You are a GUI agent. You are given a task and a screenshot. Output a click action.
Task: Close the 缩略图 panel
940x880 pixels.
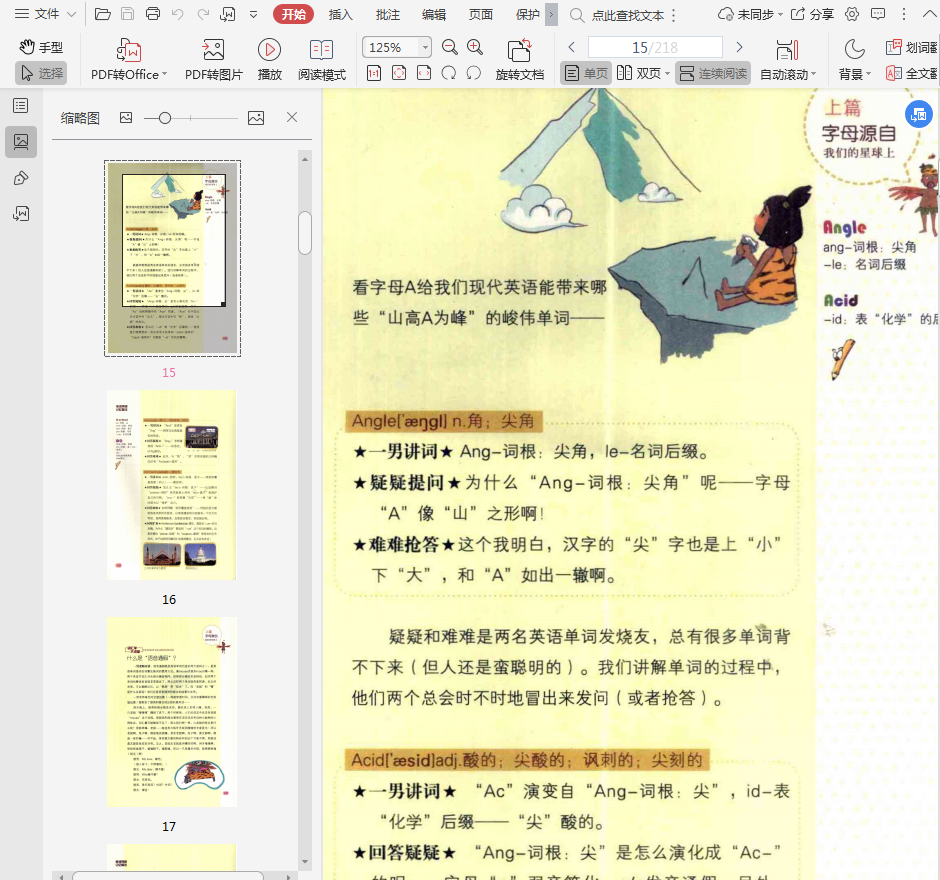tap(292, 117)
